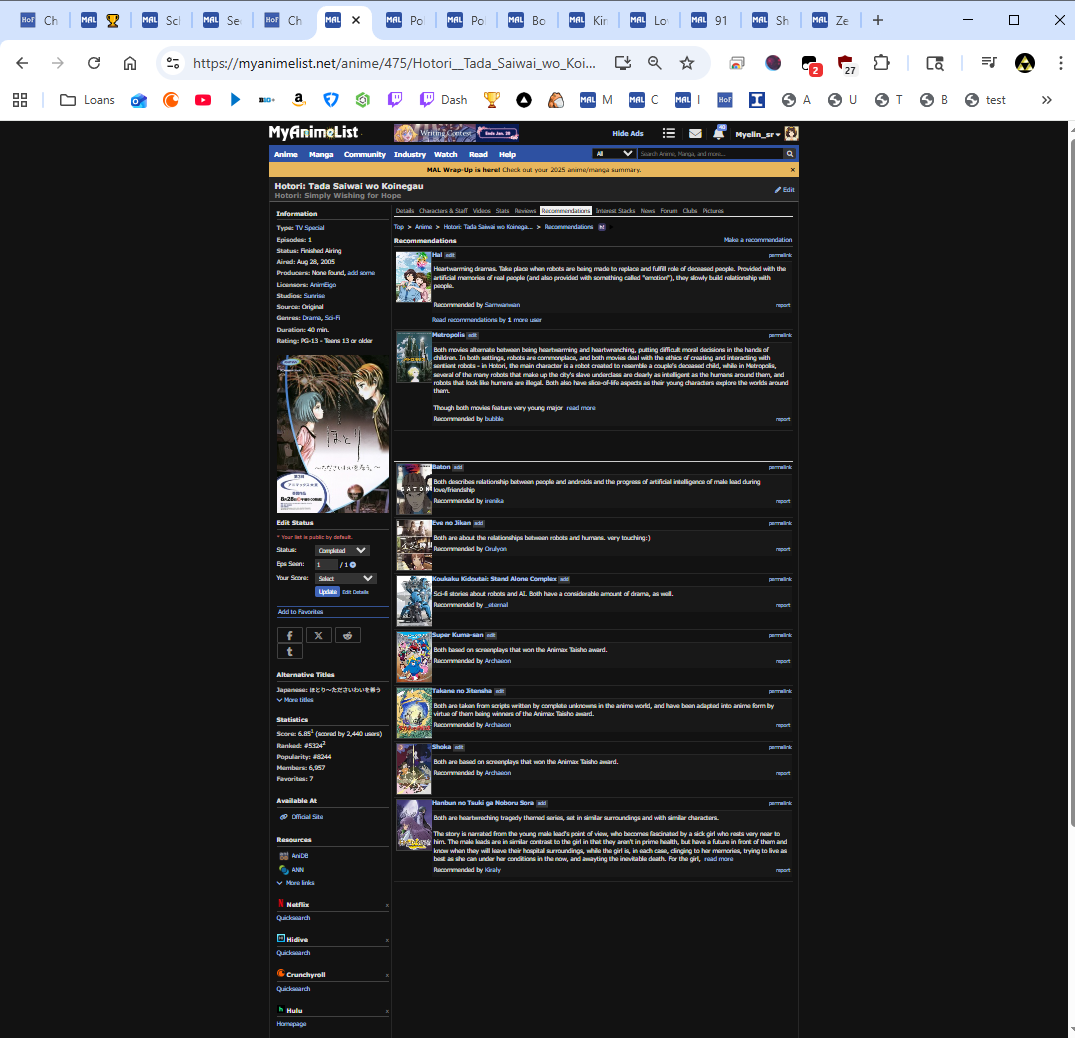The image size is (1075, 1038).
Task: Open a new browser tab
Action: 878,21
